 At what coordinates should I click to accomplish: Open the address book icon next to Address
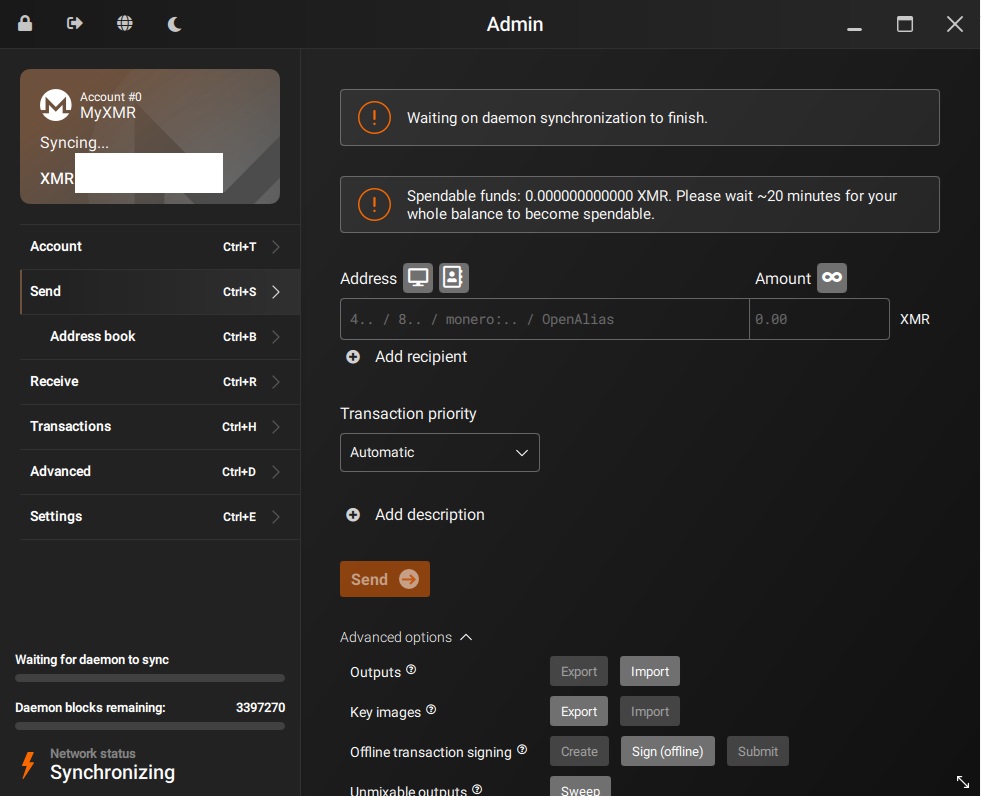(453, 278)
